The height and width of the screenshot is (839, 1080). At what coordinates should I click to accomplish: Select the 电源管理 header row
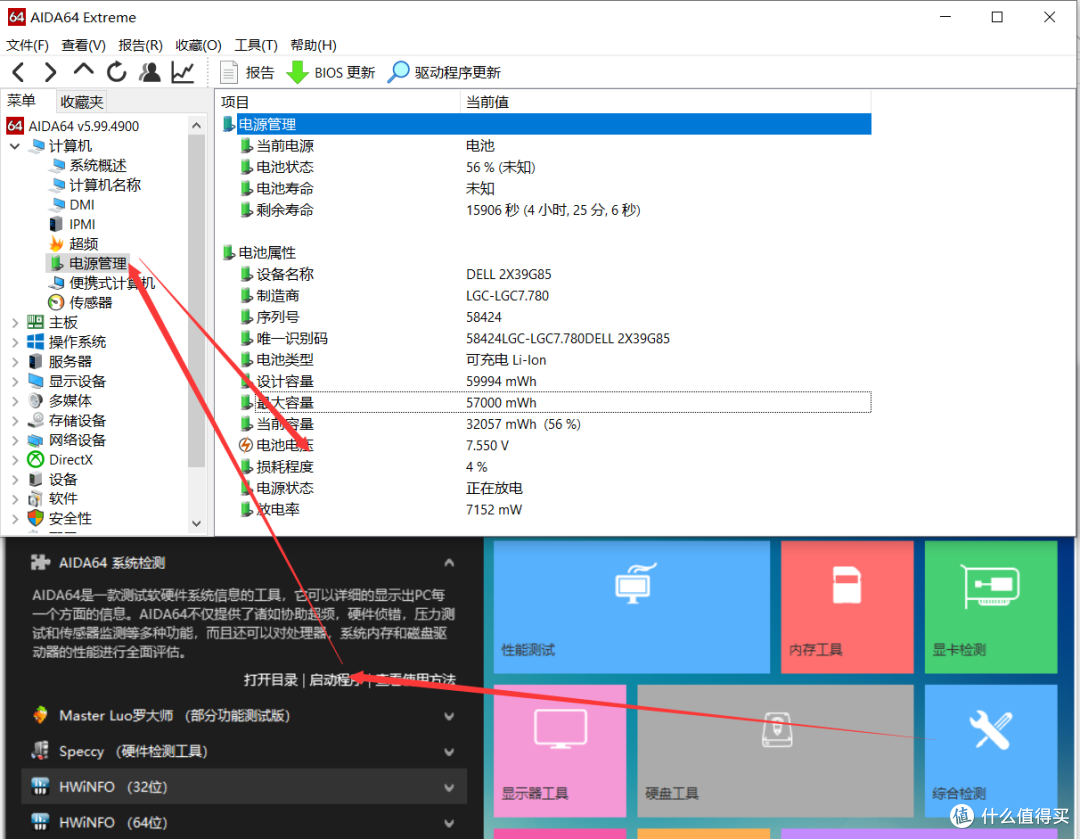pyautogui.click(x=546, y=125)
